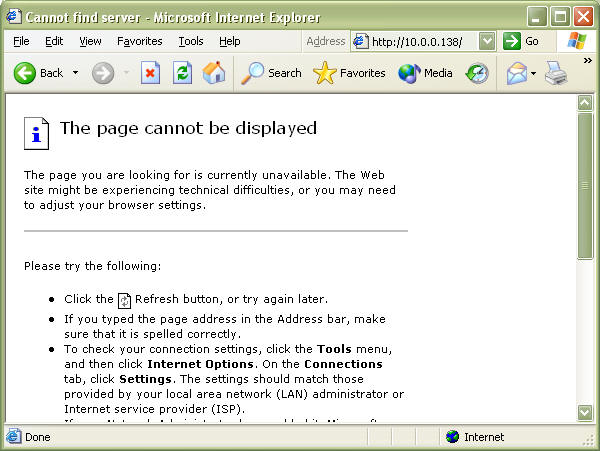Open the Search pane
600x451 pixels.
tap(272, 73)
